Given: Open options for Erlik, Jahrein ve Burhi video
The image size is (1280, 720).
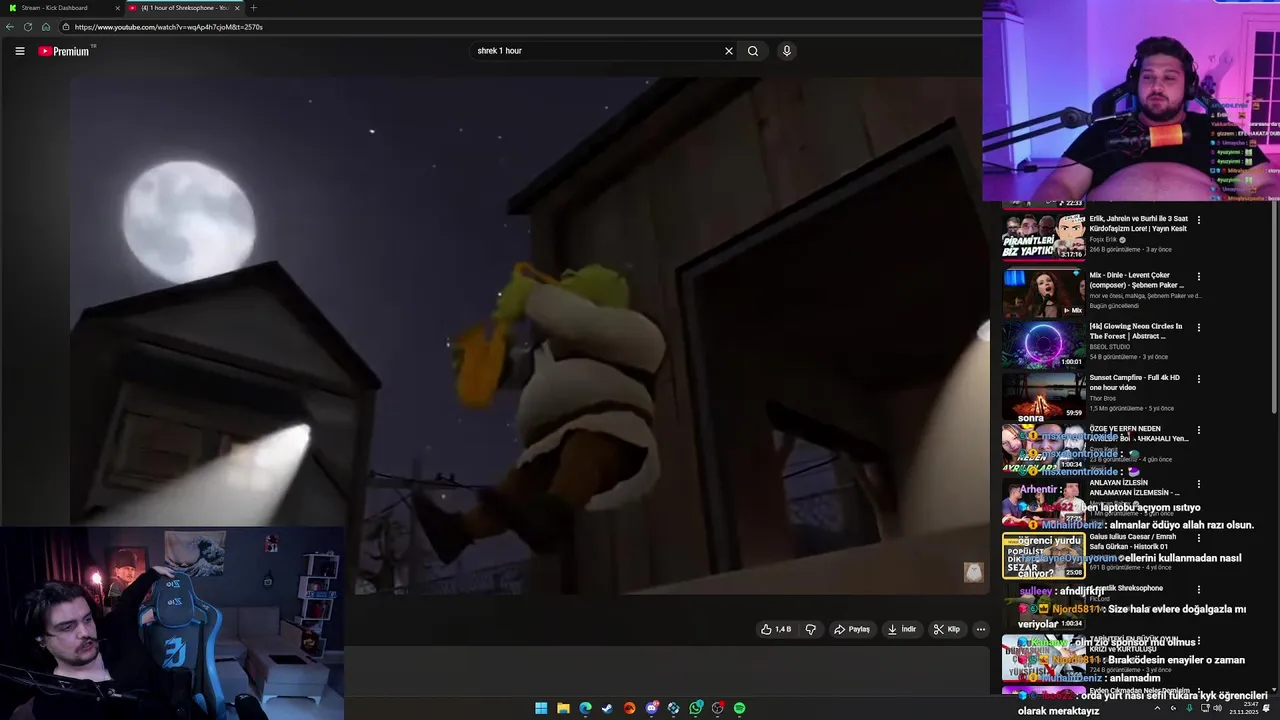Looking at the screenshot, I should [1199, 220].
